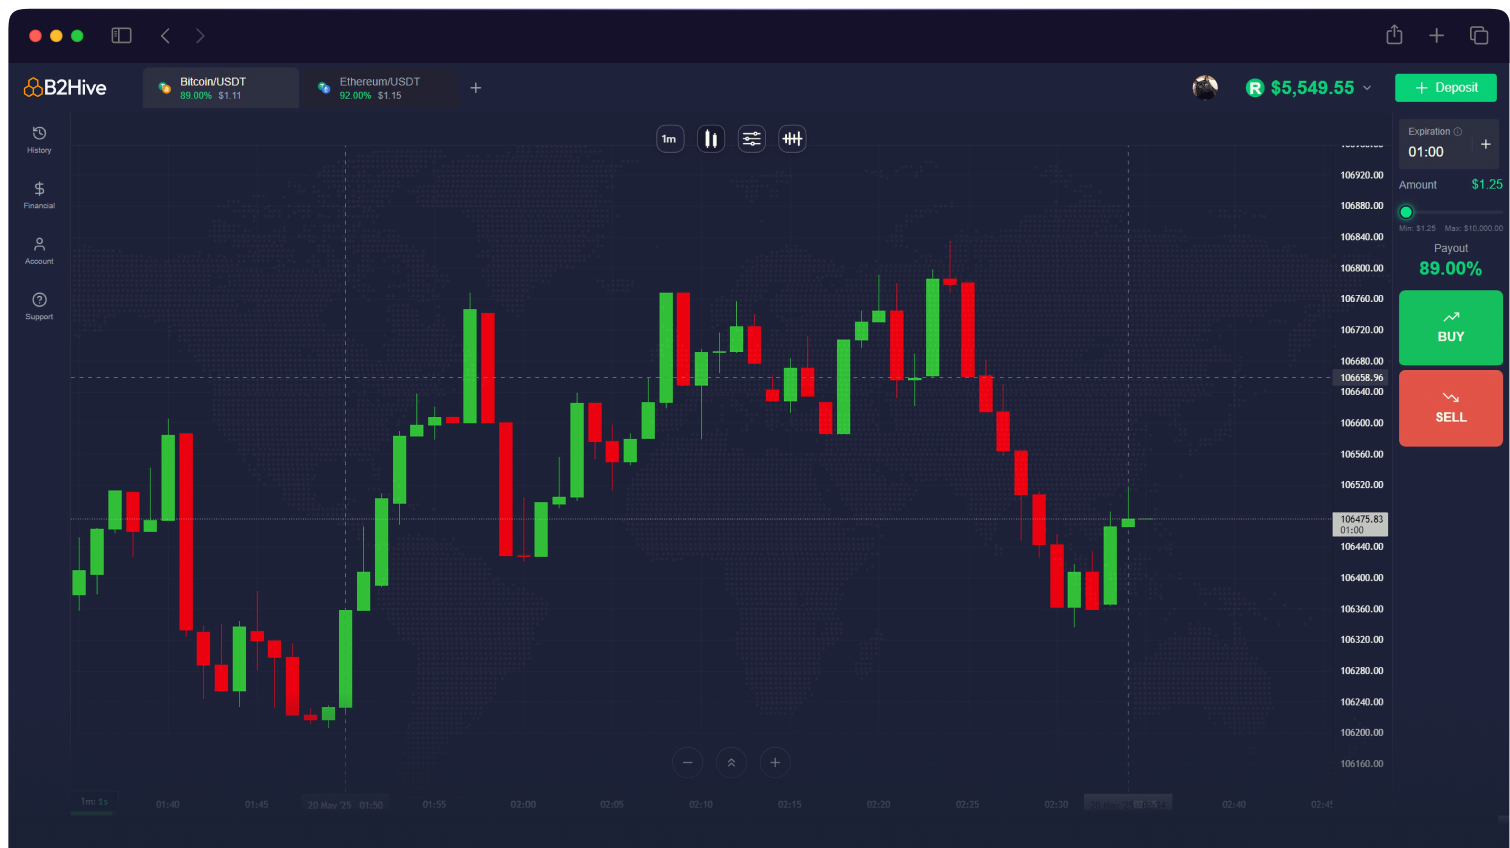Collapse chart controls with double chevron
Image resolution: width=1510 pixels, height=848 pixels.
731,763
